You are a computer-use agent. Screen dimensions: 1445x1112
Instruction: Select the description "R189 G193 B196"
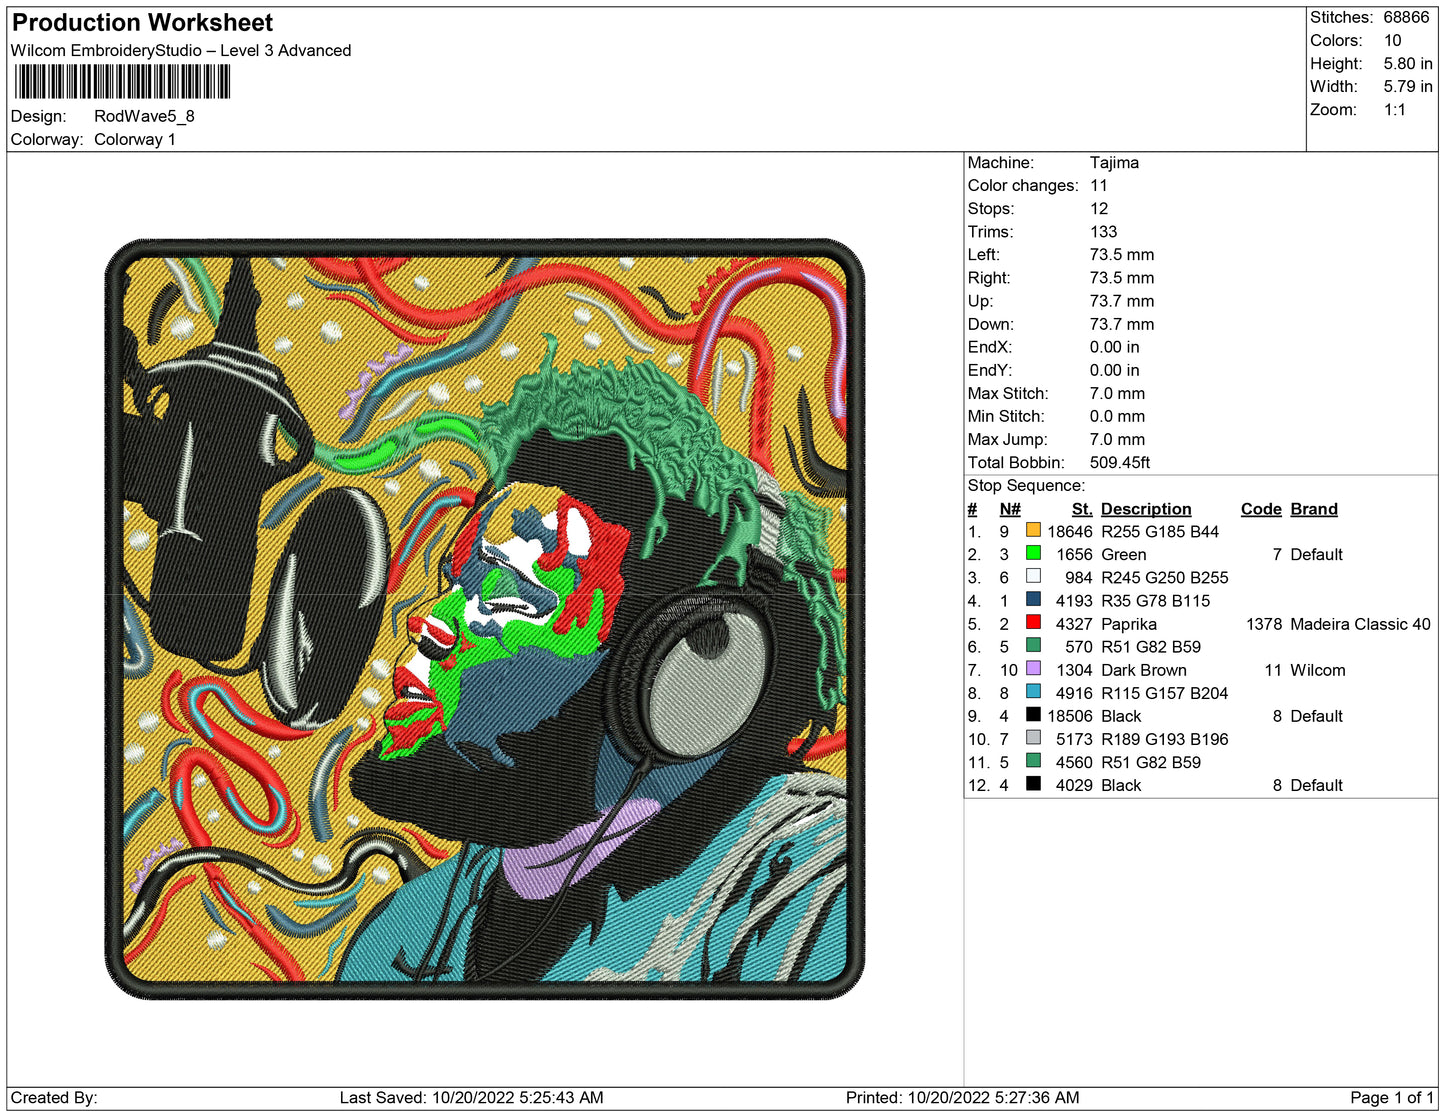[1165, 739]
